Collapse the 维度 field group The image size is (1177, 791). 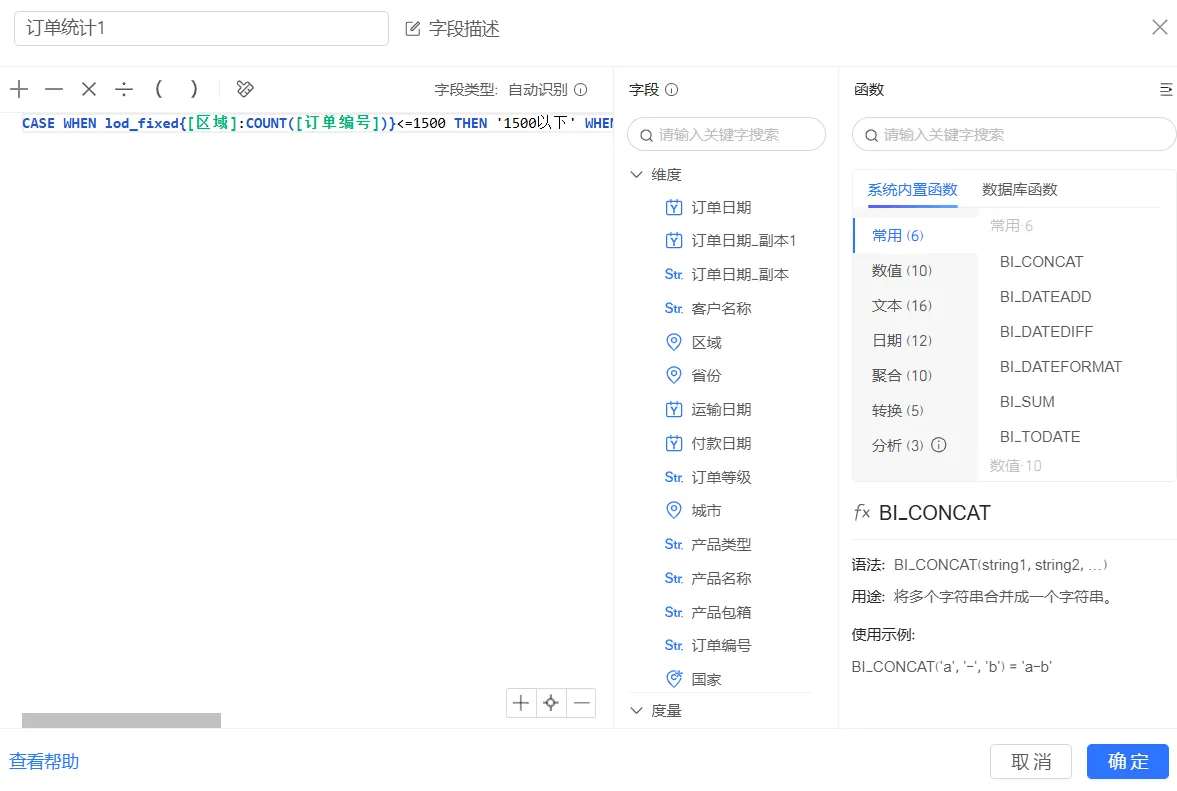(637, 174)
